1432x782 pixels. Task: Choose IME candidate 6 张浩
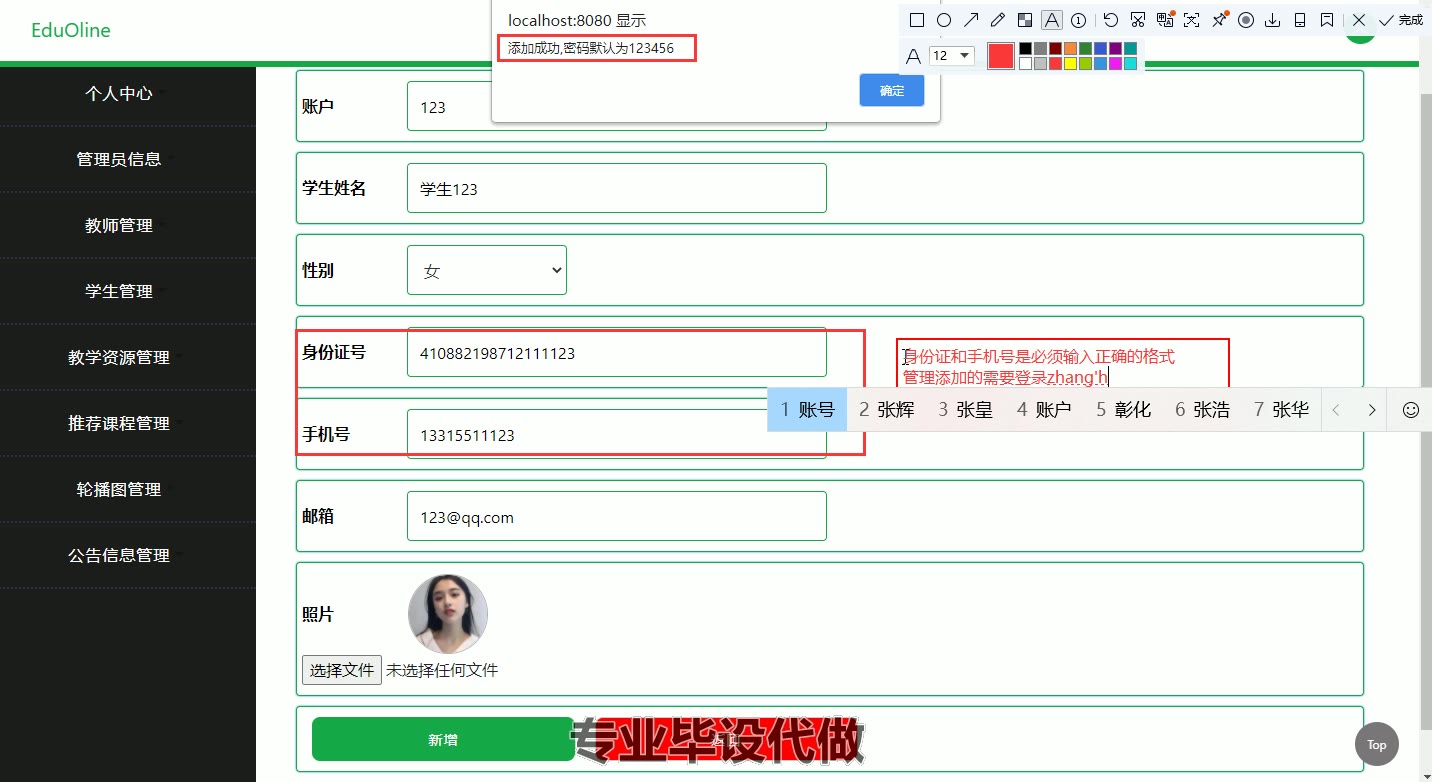point(1202,410)
